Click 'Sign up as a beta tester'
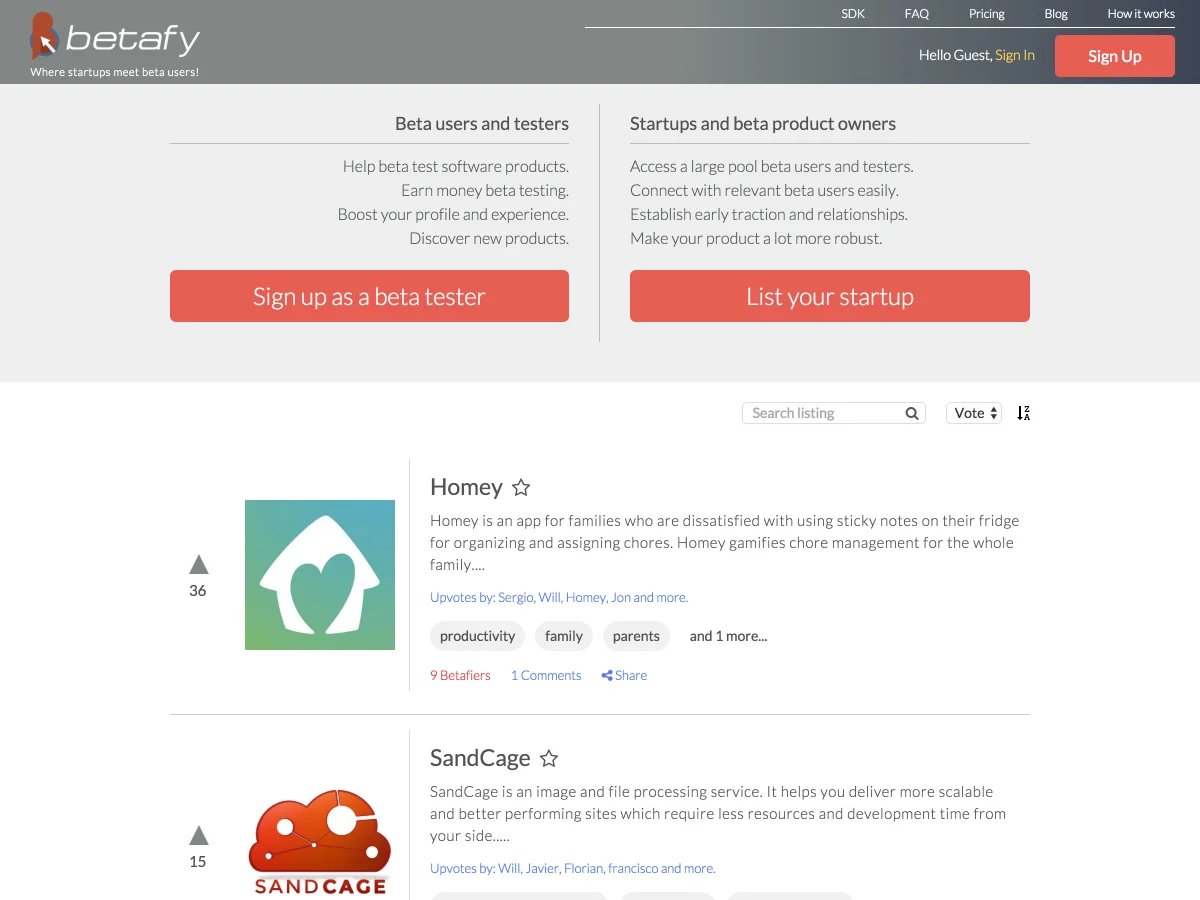This screenshot has height=900, width=1200. click(x=369, y=296)
